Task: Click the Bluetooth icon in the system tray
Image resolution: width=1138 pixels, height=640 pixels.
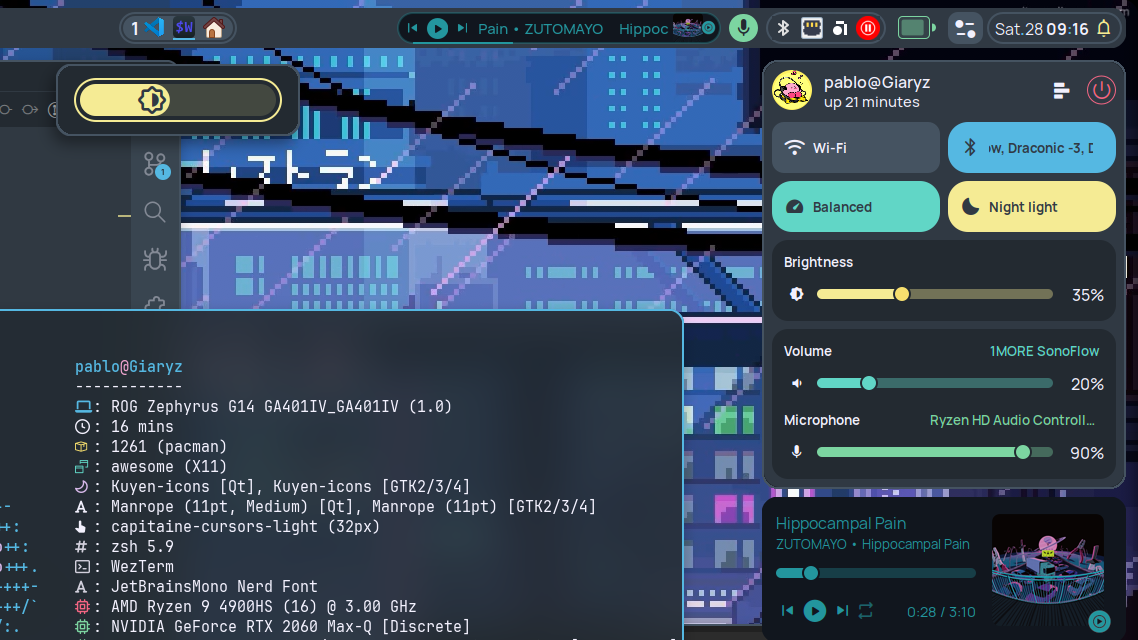Action: coord(782,27)
